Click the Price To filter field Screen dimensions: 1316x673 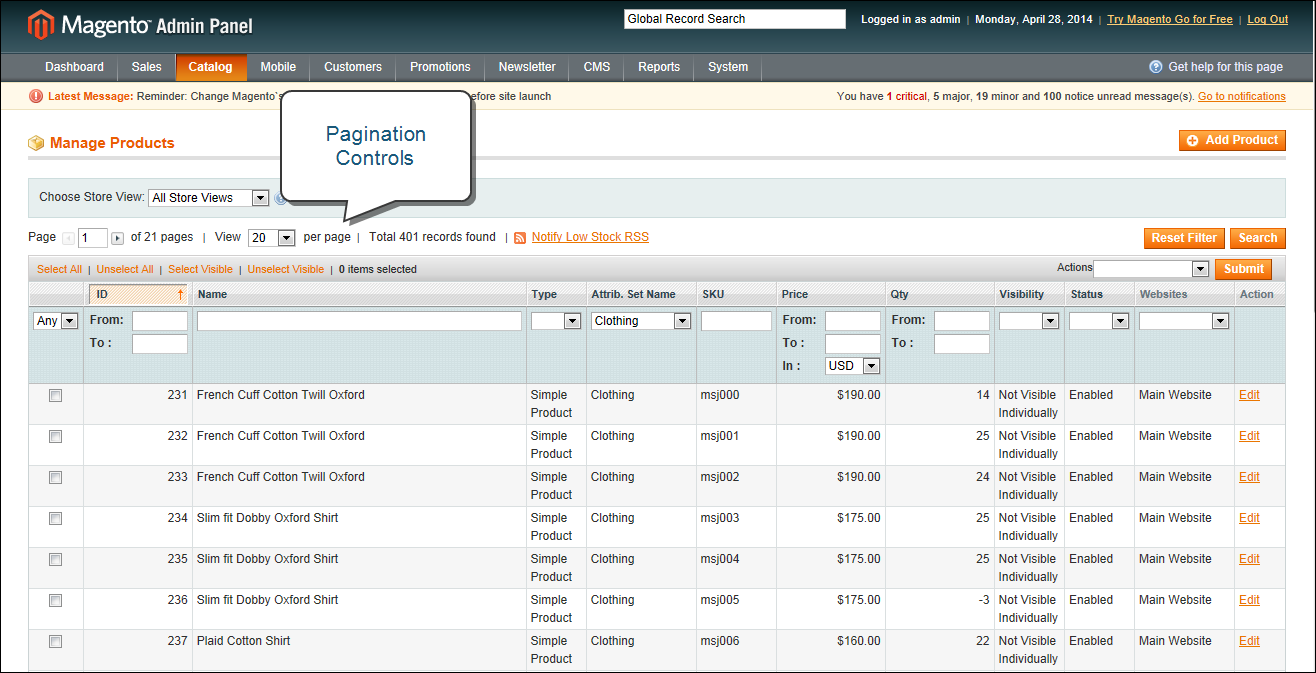(x=853, y=343)
